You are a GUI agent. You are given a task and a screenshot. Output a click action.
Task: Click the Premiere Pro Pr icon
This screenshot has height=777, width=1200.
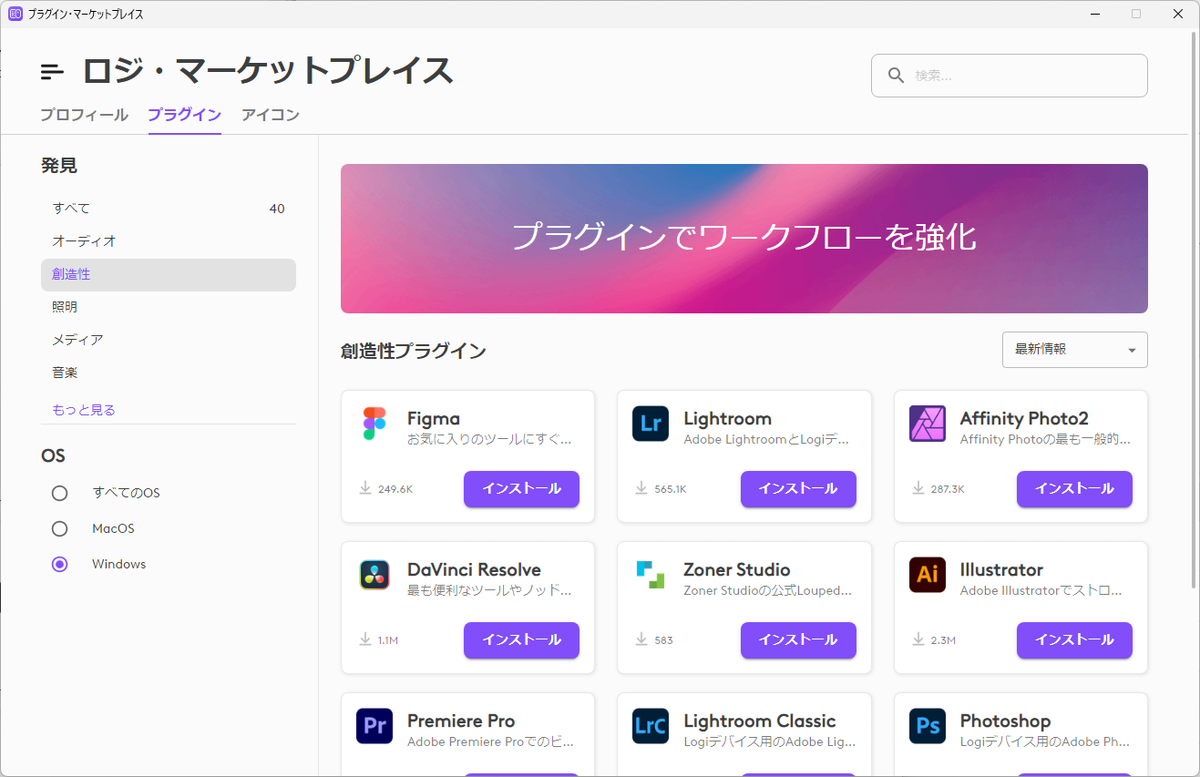pyautogui.click(x=374, y=726)
